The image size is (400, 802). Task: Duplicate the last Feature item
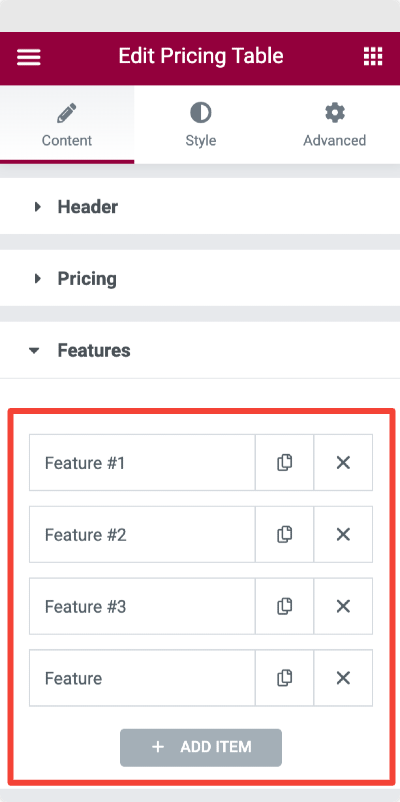coord(284,678)
